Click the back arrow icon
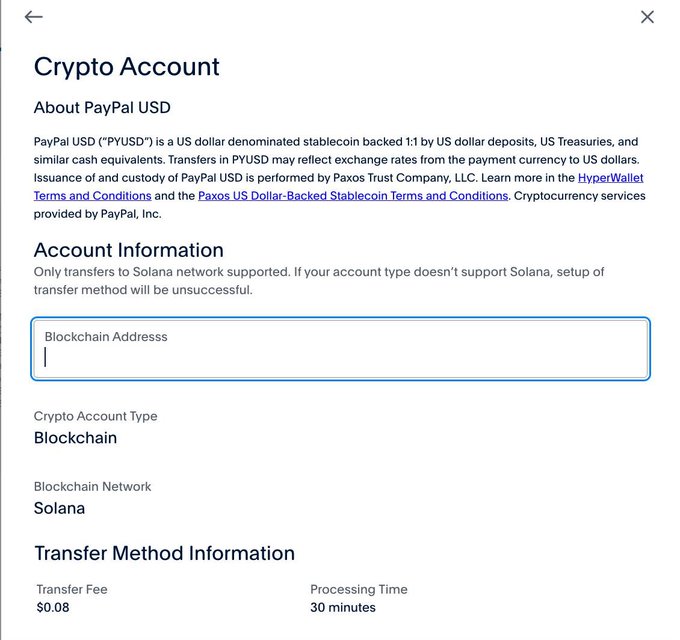680x640 pixels. point(34,17)
